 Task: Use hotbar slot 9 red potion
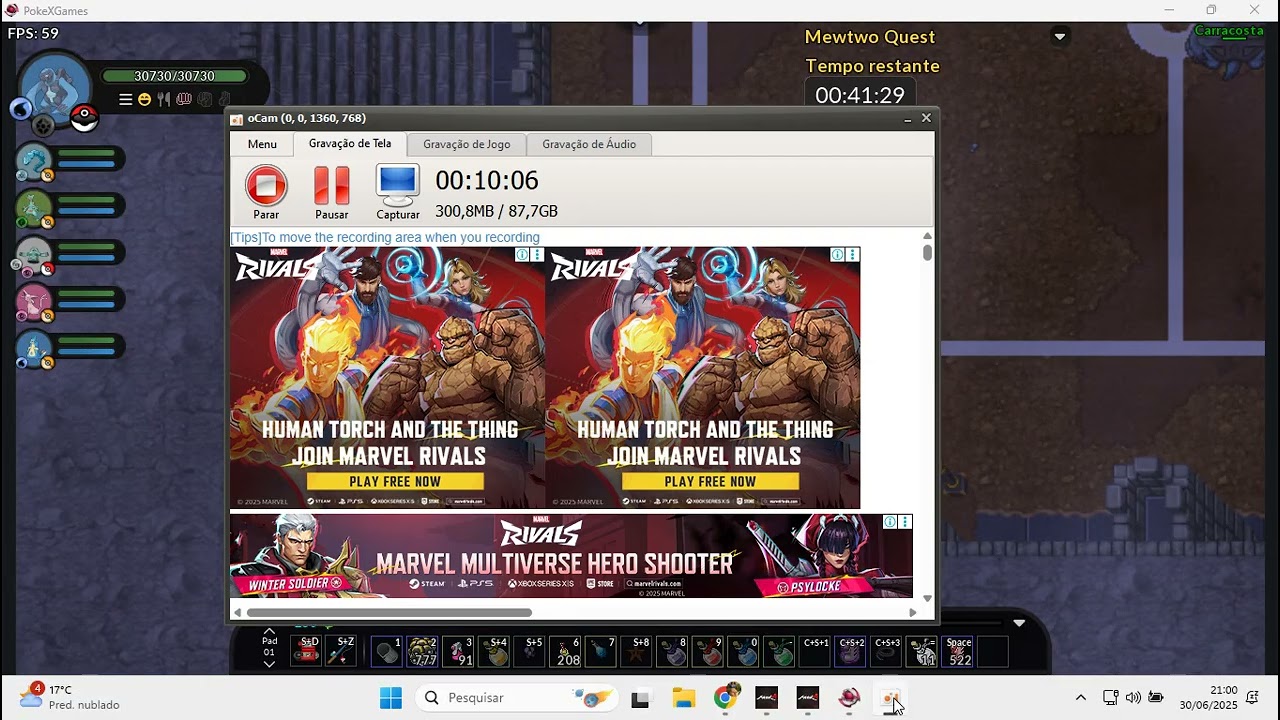click(709, 651)
